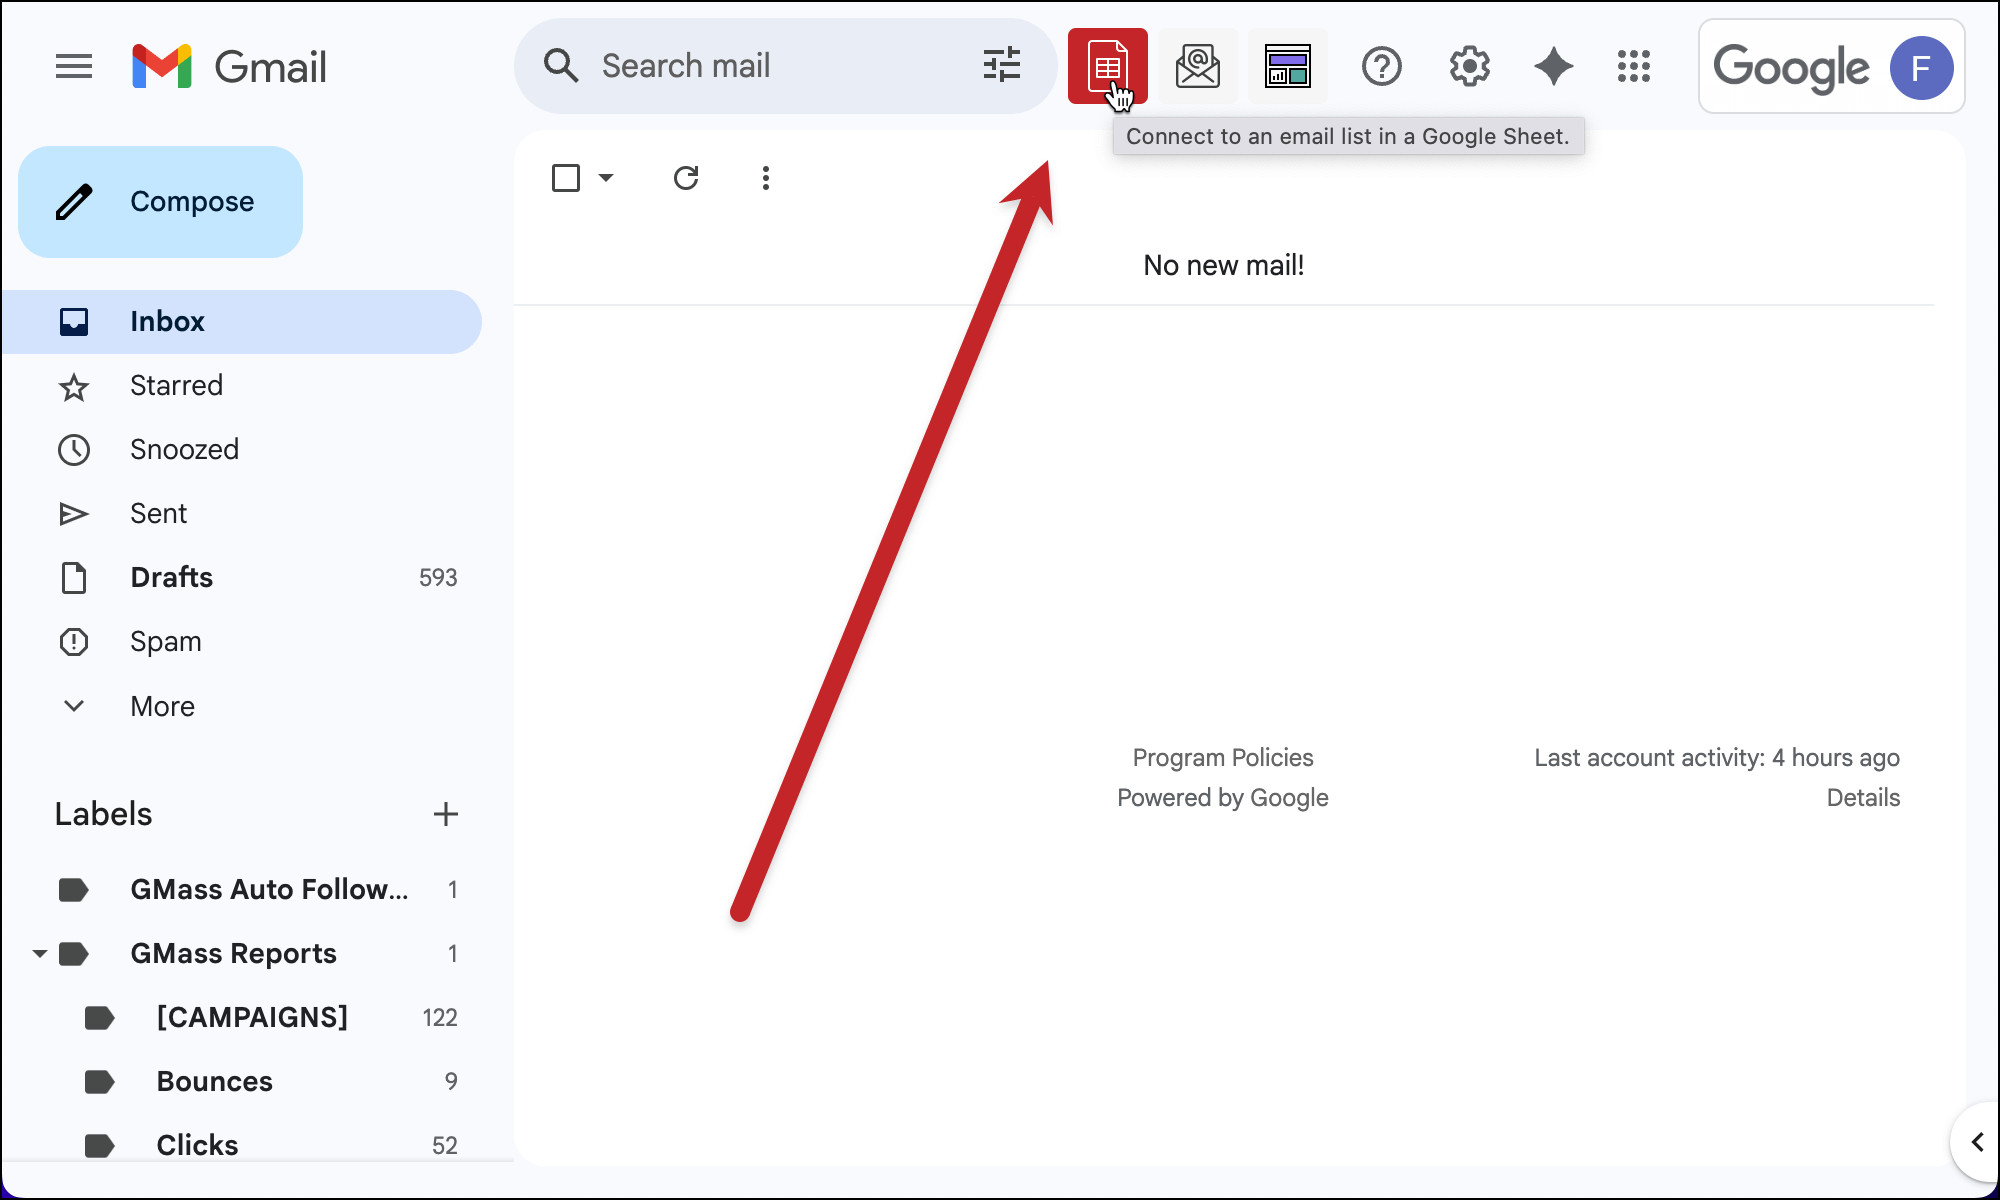This screenshot has width=2000, height=1200.
Task: Open the Help menu icon
Action: click(1381, 66)
